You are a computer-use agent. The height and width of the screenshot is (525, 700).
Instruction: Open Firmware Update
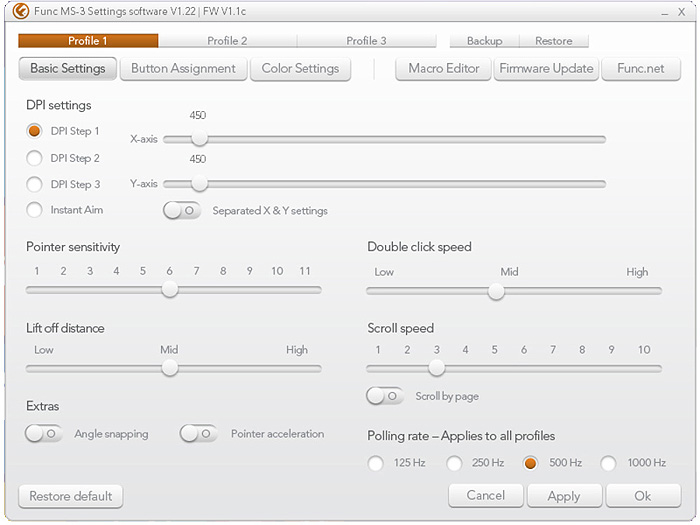click(546, 68)
